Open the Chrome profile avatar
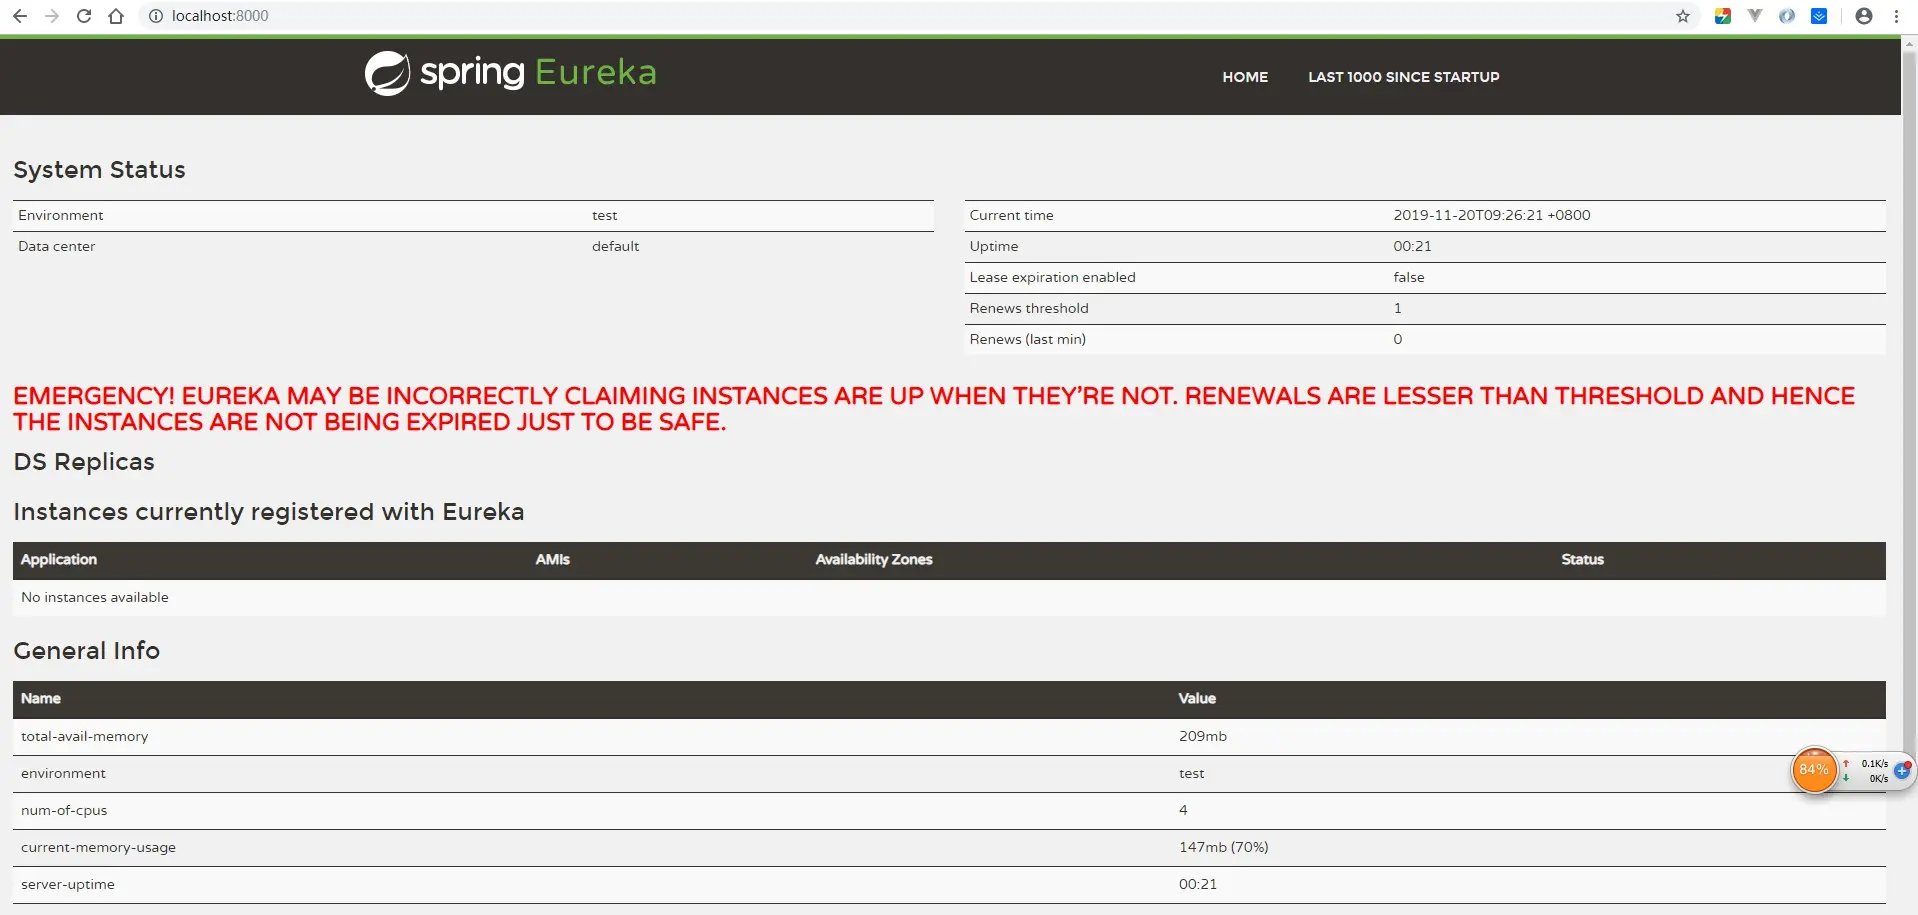The image size is (1918, 915). (x=1864, y=16)
